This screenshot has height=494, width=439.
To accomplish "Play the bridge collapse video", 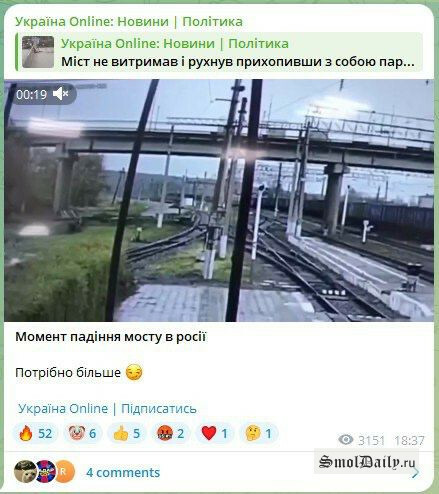I will (219, 200).
